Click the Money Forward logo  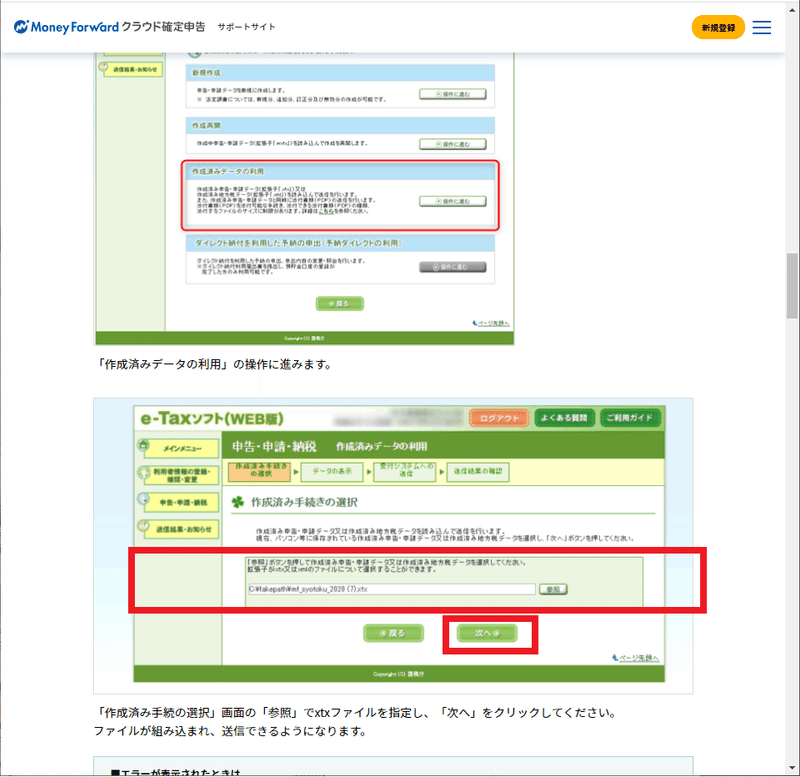(66, 27)
